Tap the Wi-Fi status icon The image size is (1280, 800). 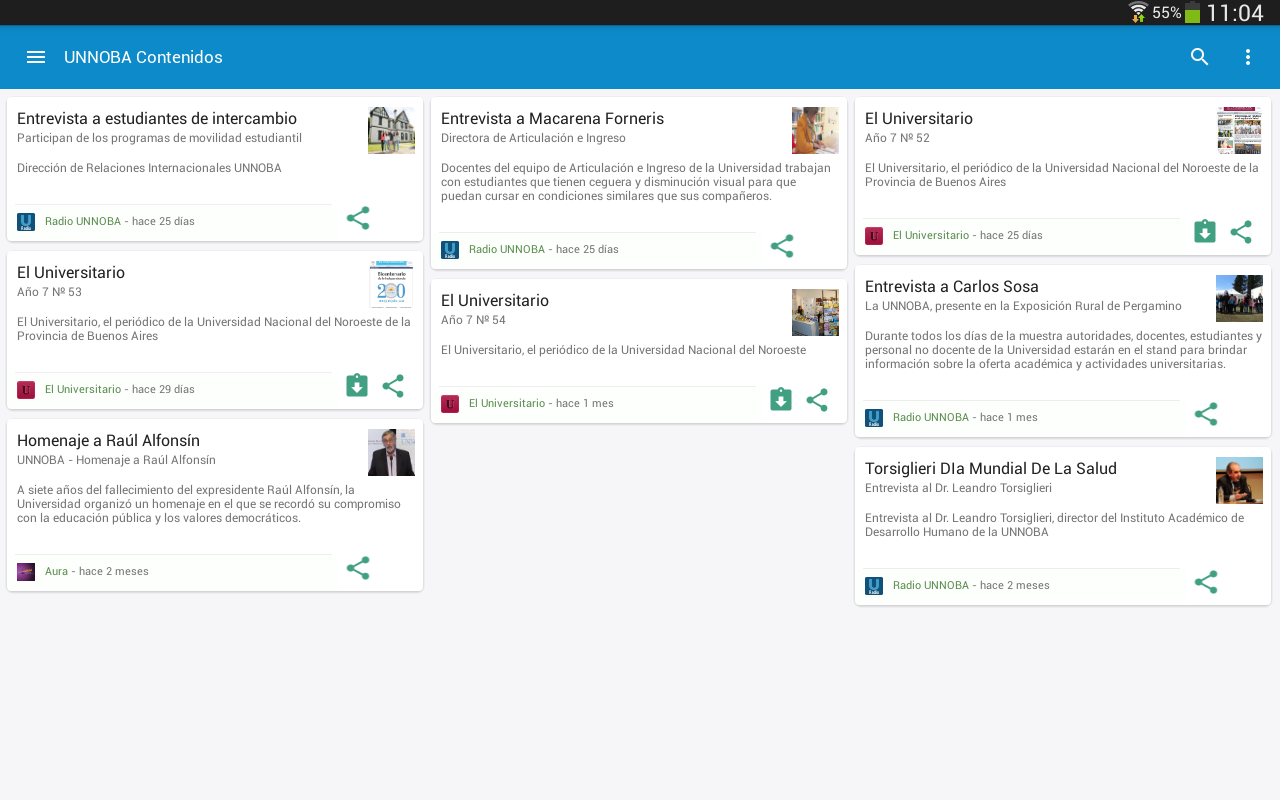point(1138,12)
